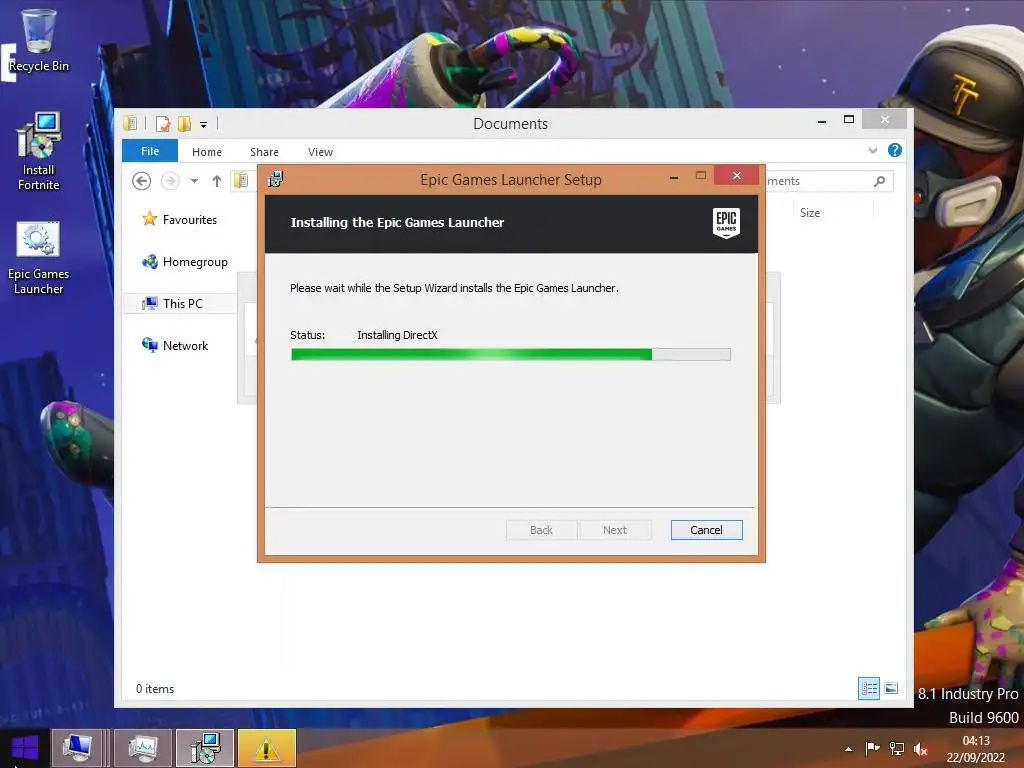This screenshot has height=768, width=1024.
Task: Open the Share ribbon tab in Documents
Action: 264,152
